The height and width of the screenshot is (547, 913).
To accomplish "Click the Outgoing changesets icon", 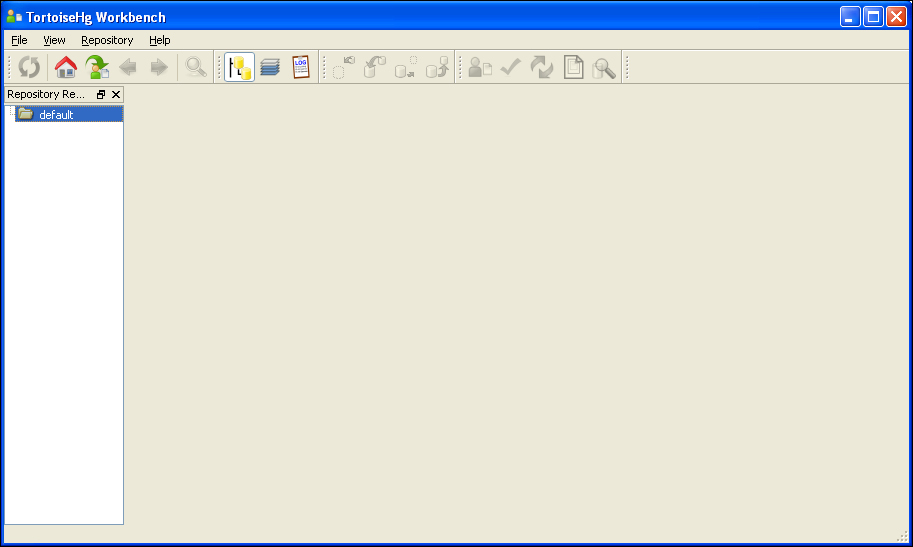I will tap(406, 67).
